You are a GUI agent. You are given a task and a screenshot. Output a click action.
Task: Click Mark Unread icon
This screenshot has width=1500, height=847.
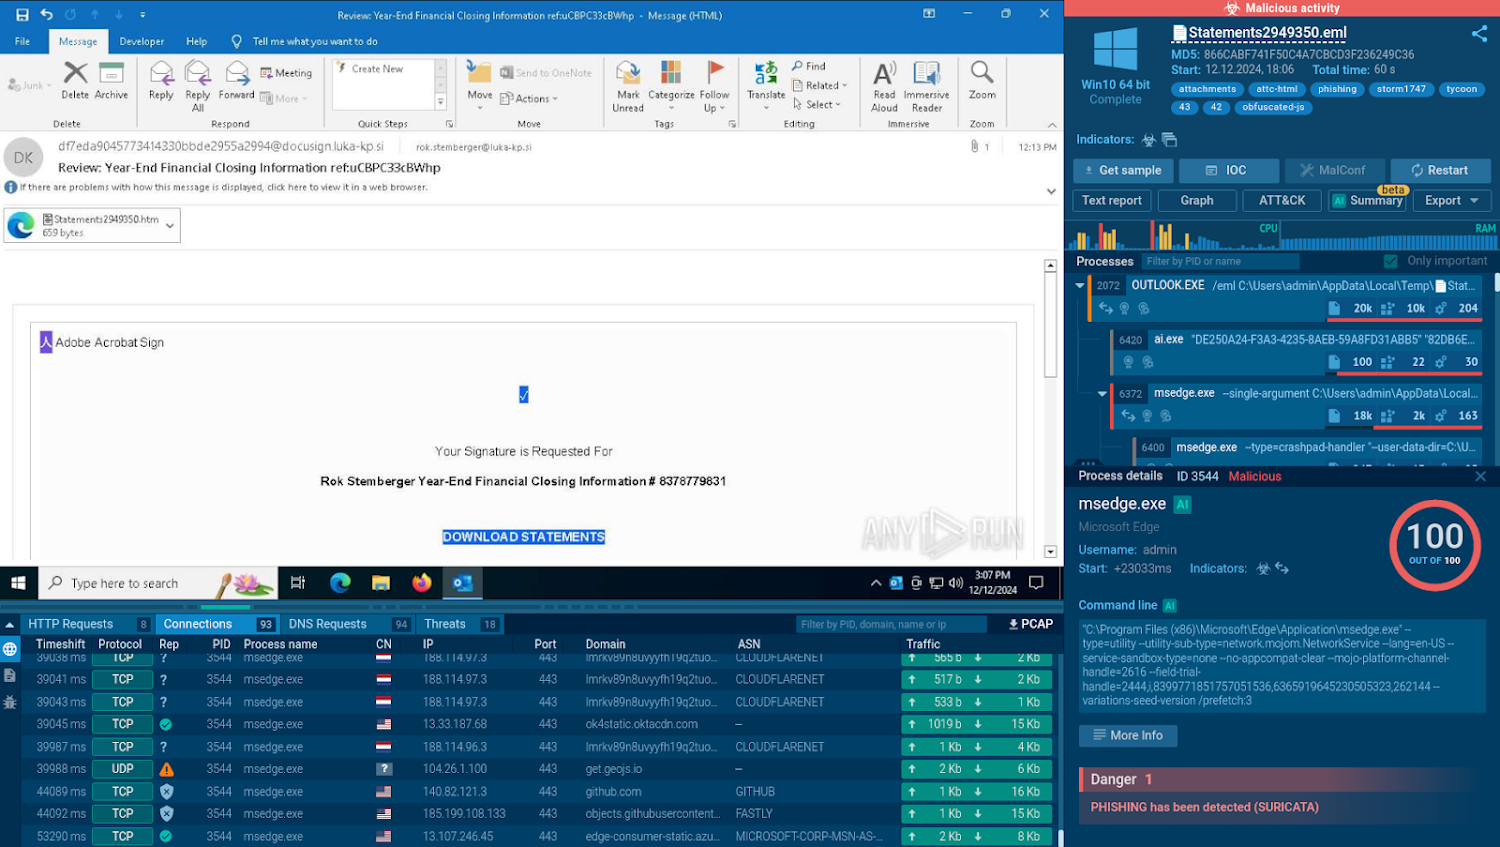(628, 73)
